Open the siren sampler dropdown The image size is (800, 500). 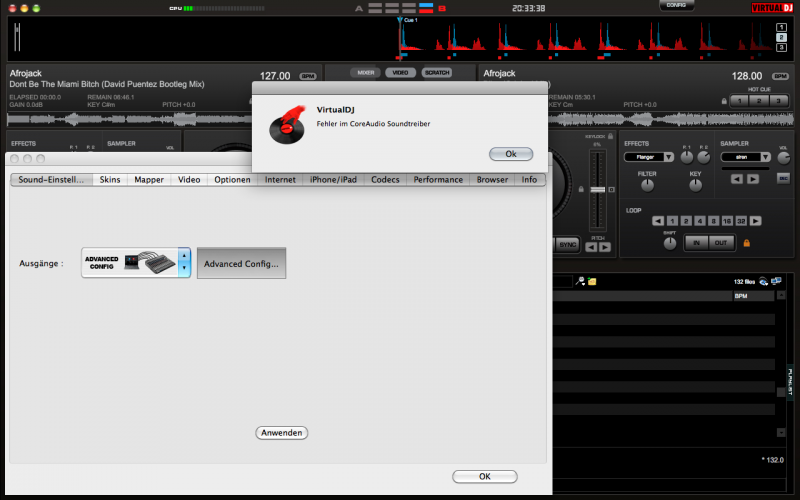745,157
